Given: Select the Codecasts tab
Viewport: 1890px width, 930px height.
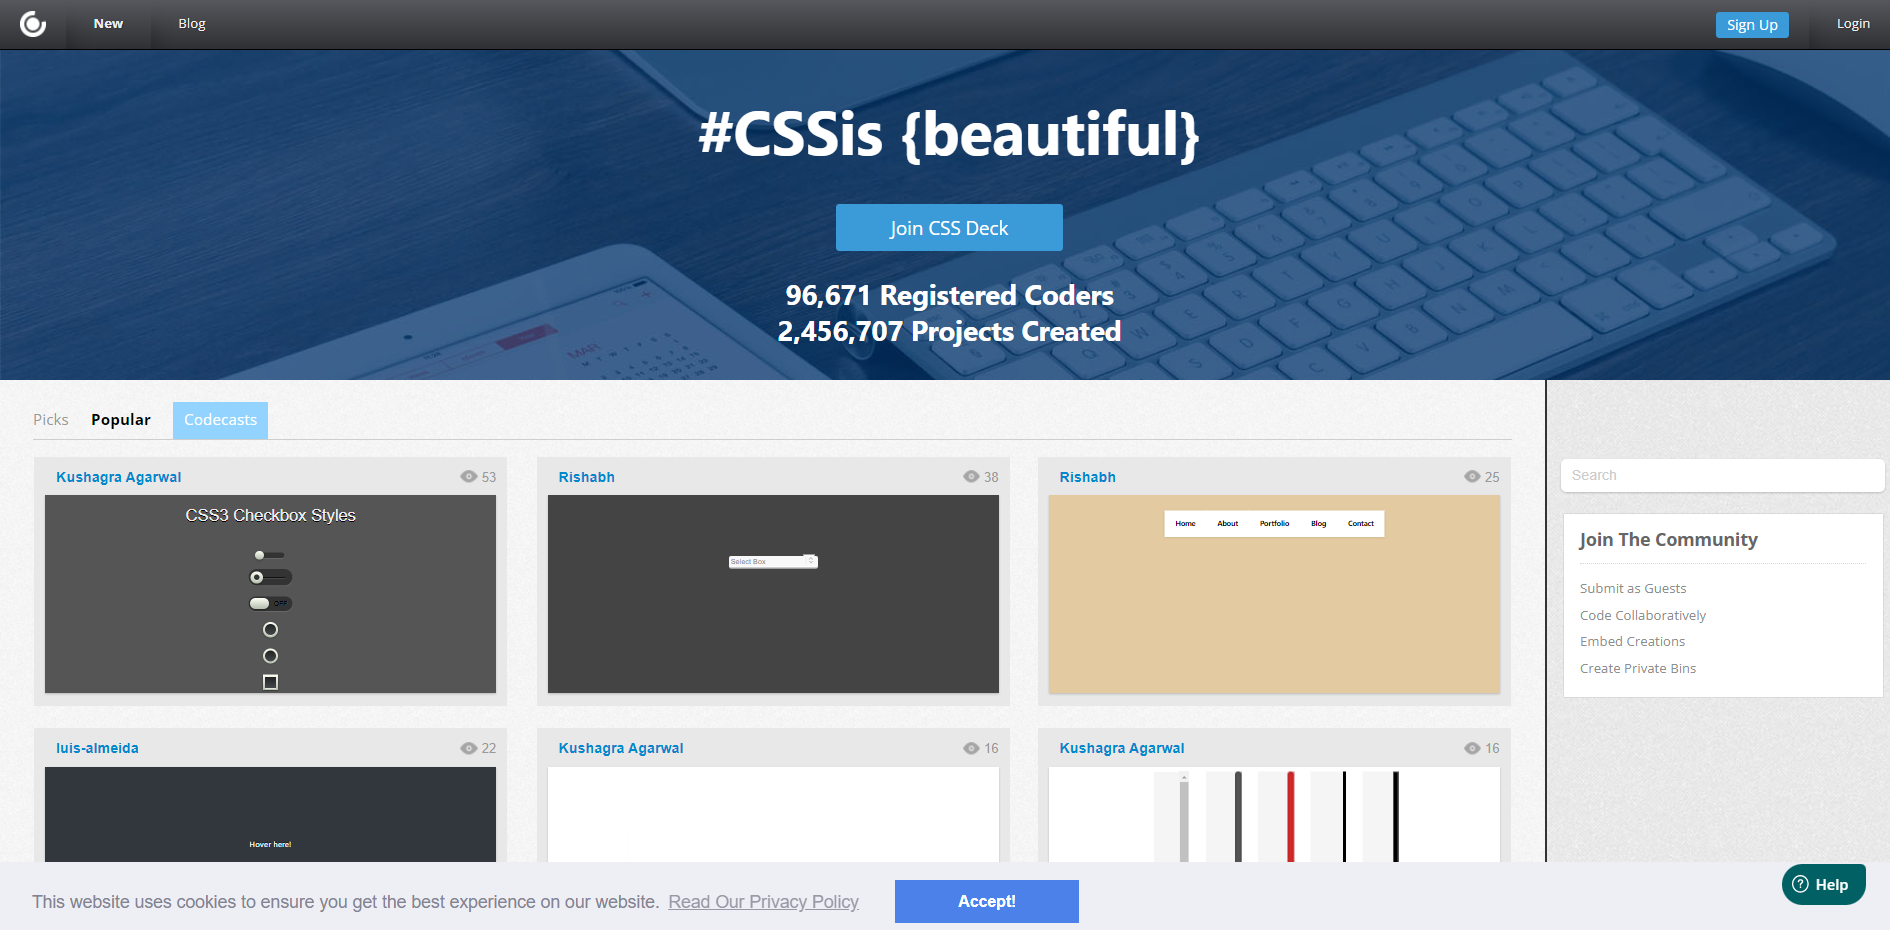Looking at the screenshot, I should point(220,420).
